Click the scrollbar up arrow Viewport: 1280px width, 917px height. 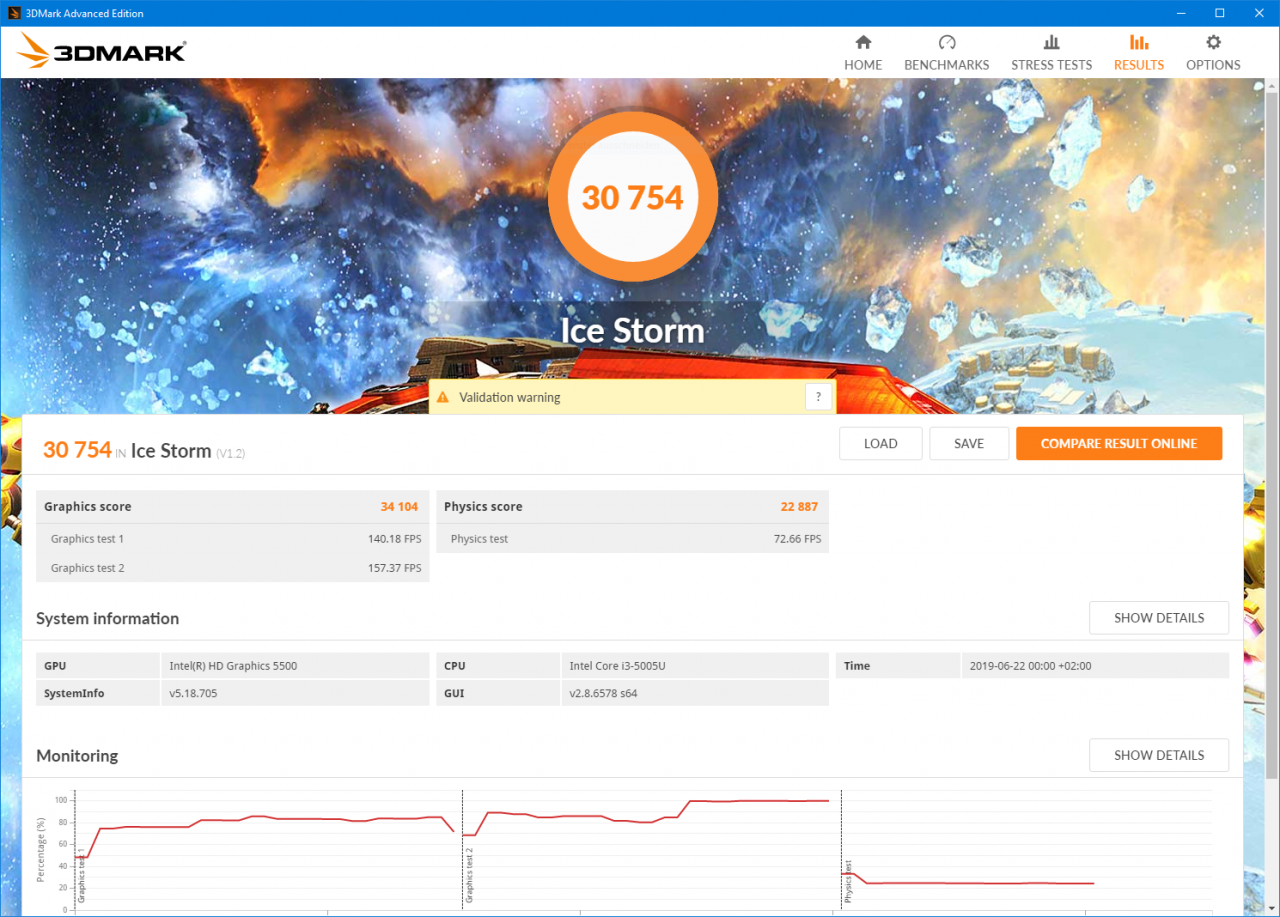tap(1271, 87)
